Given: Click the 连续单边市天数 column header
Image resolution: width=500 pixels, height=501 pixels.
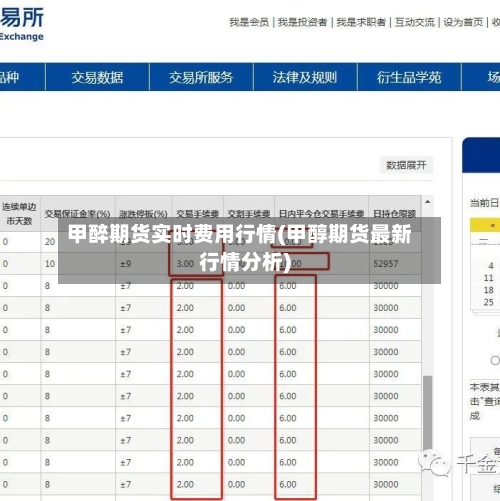Looking at the screenshot, I should 19,214.
